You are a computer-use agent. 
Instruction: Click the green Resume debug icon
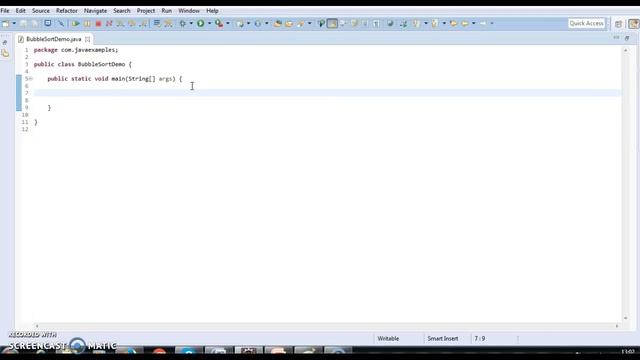click(76, 24)
